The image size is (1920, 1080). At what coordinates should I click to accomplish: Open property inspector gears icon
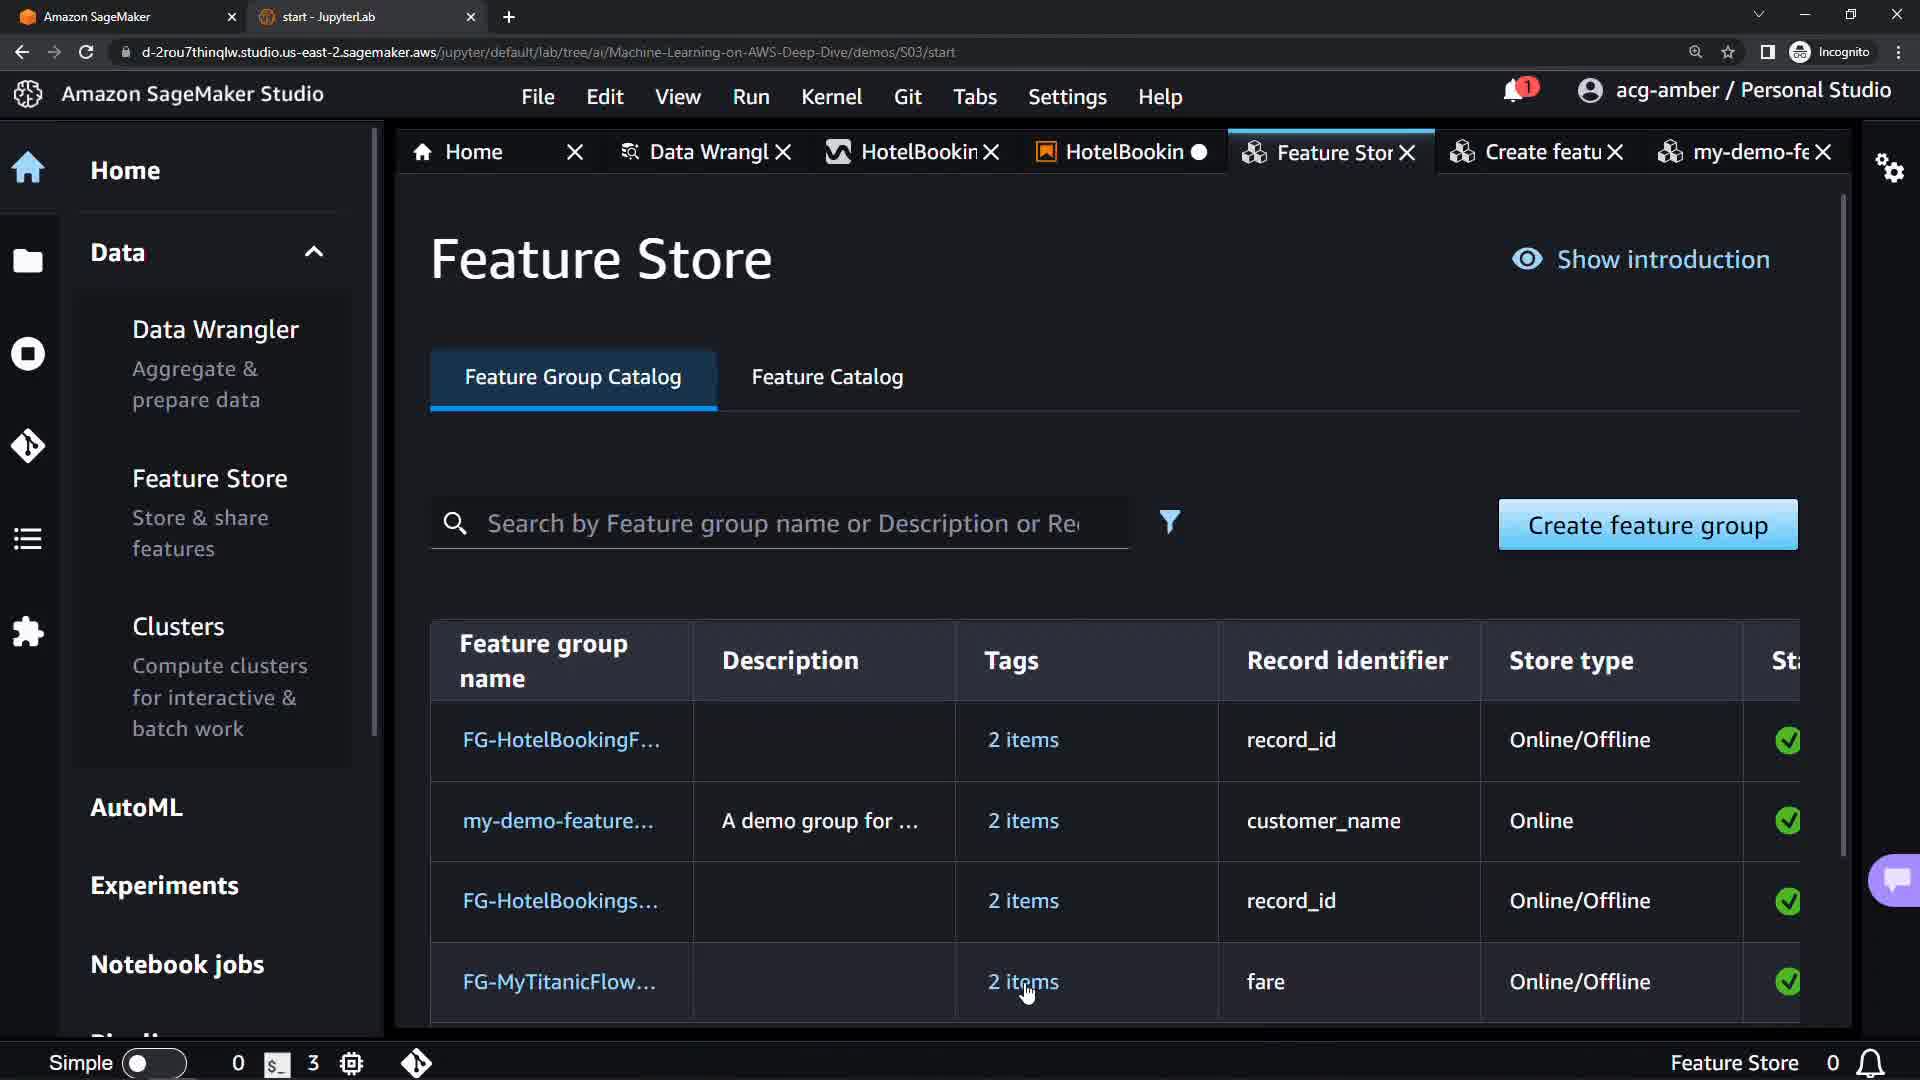pos(1889,167)
